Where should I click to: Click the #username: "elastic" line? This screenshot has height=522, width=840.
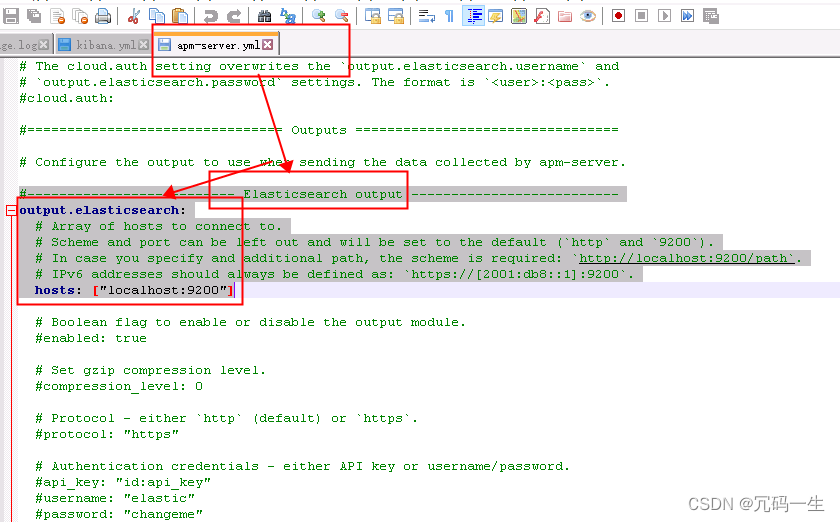[115, 498]
